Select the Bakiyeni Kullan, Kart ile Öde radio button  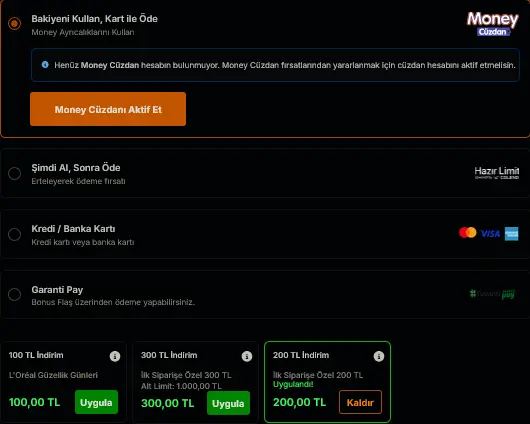pyautogui.click(x=15, y=23)
